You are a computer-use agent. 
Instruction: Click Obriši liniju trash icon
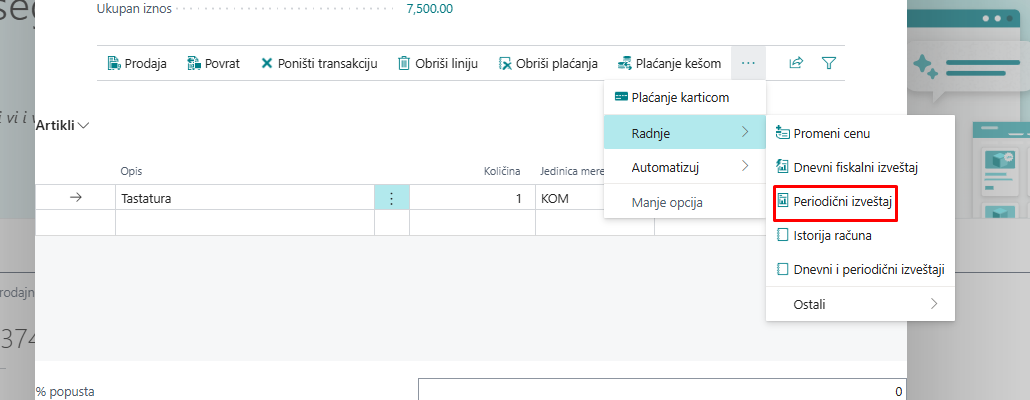click(404, 63)
